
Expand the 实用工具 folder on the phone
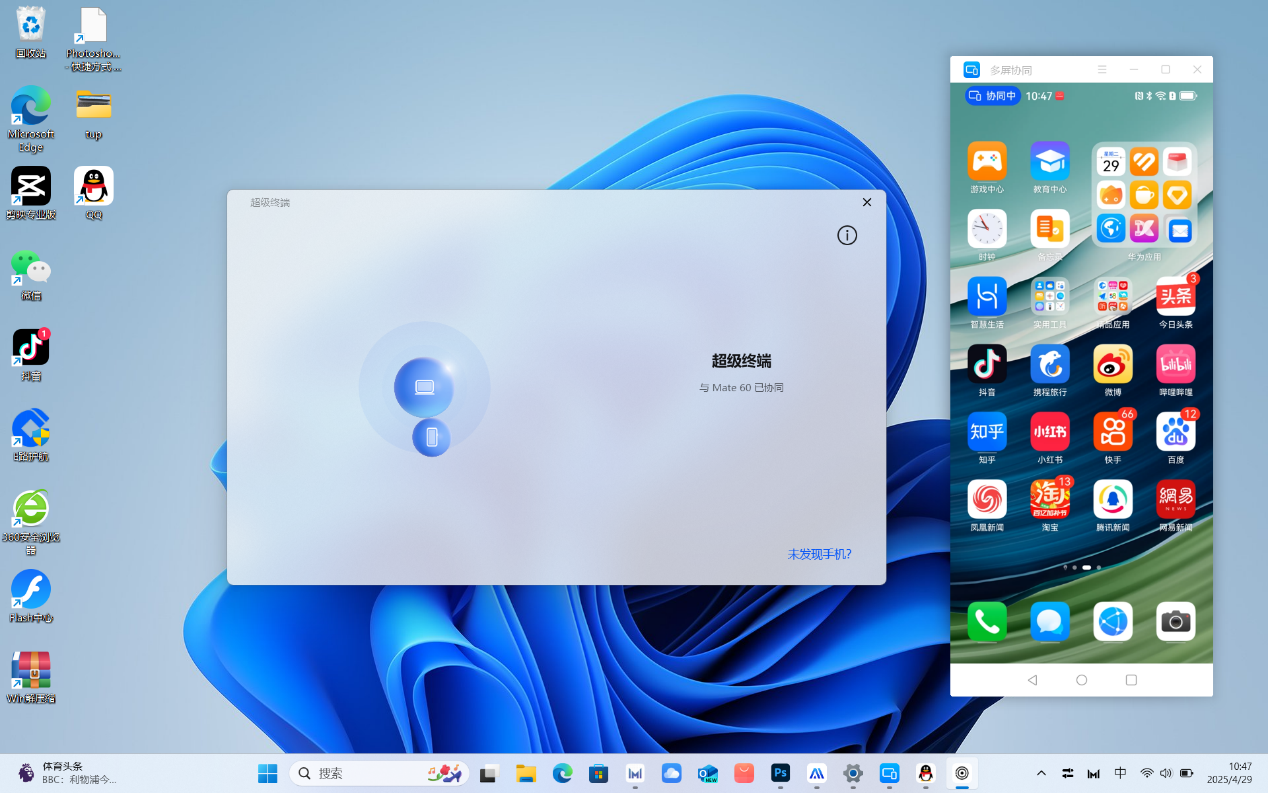pyautogui.click(x=1049, y=297)
